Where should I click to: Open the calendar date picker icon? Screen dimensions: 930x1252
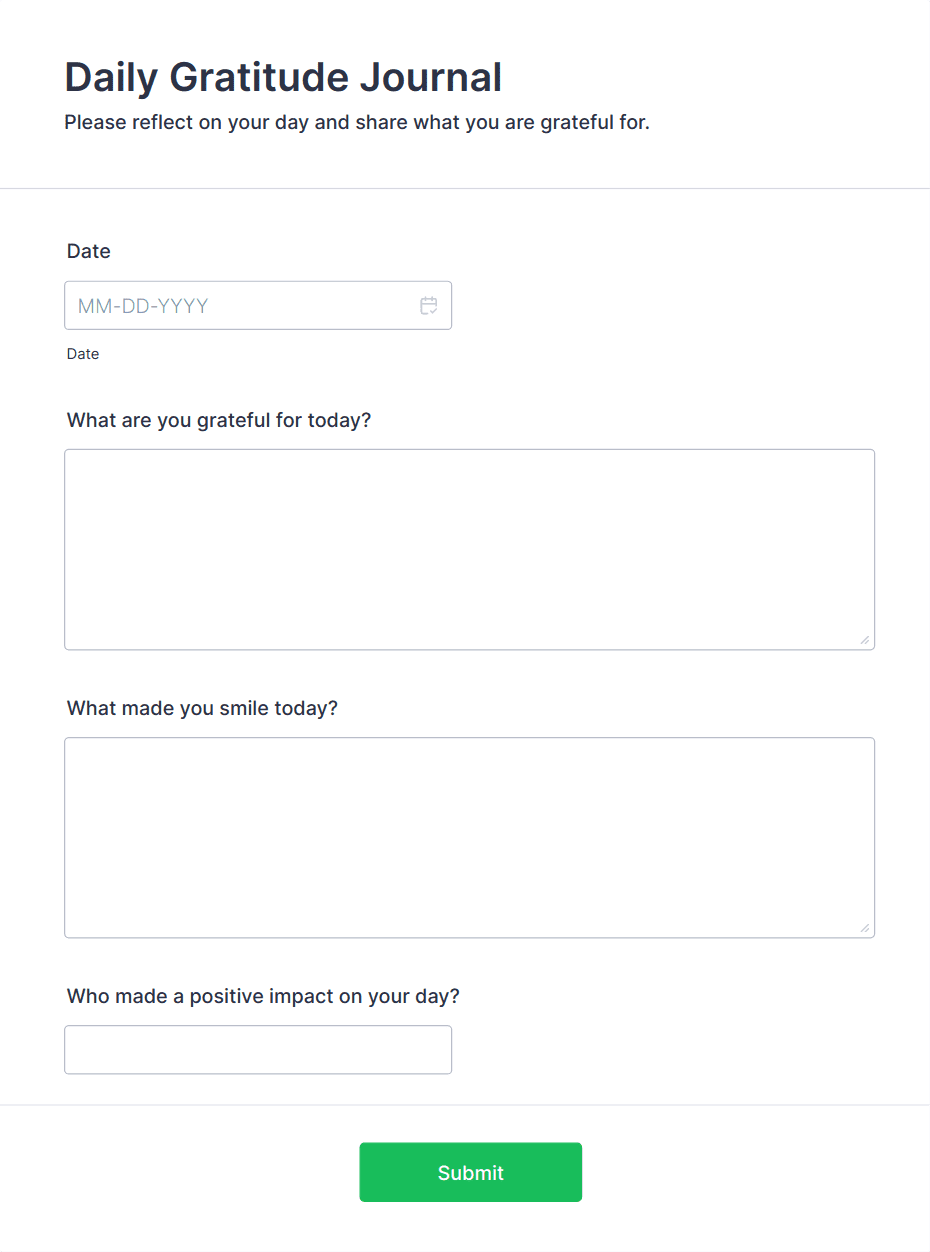coord(429,306)
